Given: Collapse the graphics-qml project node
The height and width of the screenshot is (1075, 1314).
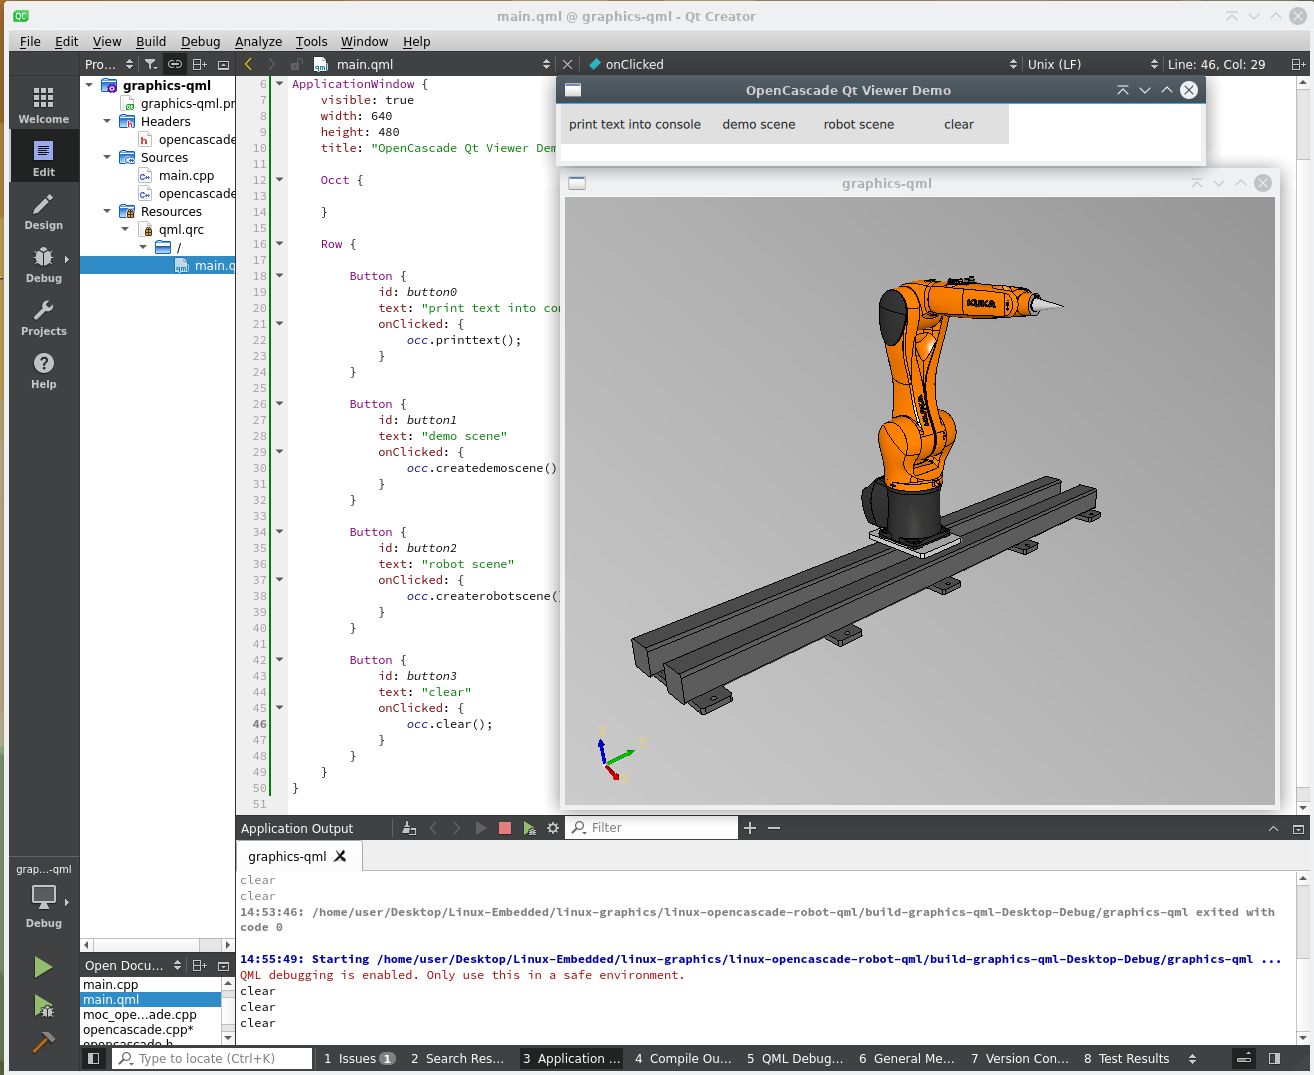Looking at the screenshot, I should point(89,85).
